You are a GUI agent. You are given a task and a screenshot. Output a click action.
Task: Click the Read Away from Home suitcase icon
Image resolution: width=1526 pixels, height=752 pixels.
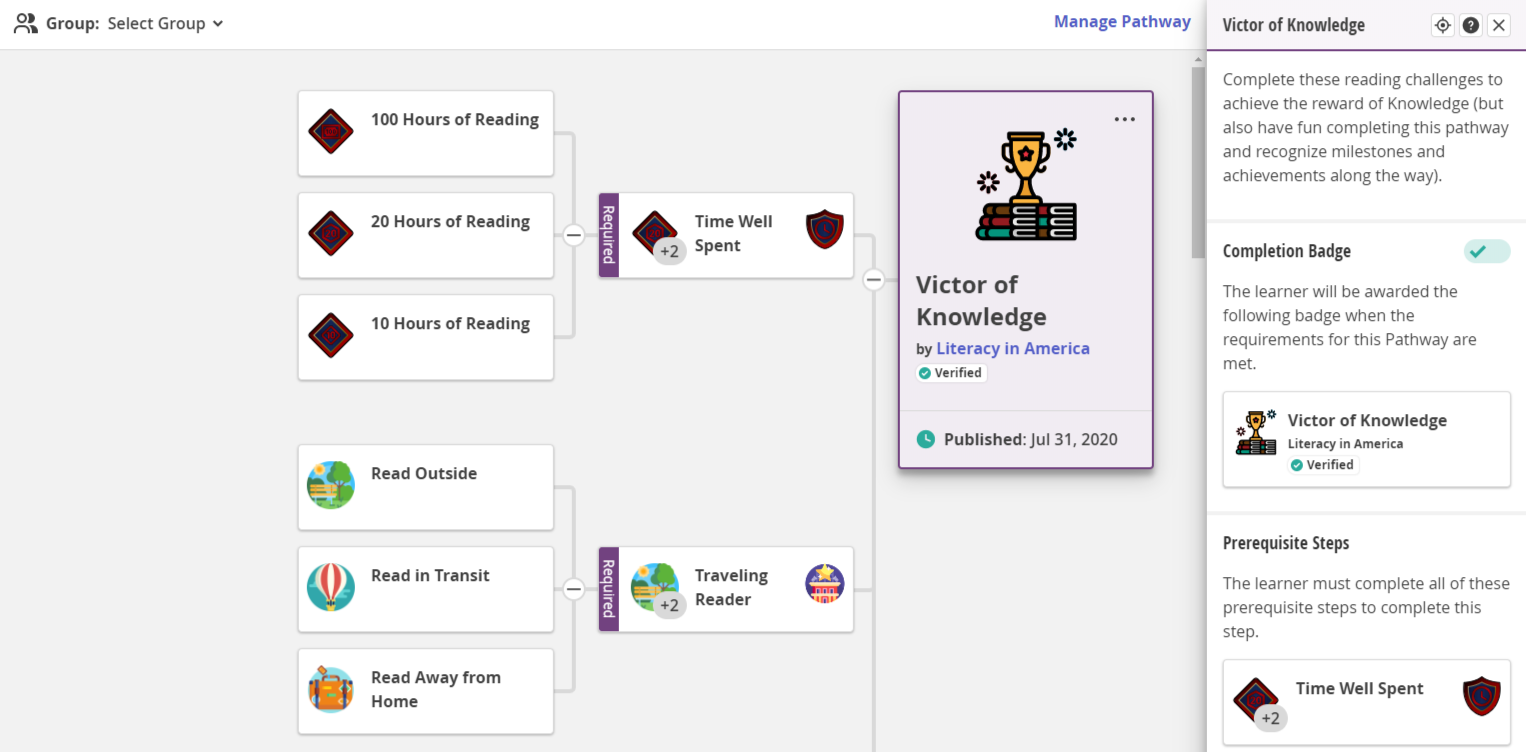(x=331, y=689)
